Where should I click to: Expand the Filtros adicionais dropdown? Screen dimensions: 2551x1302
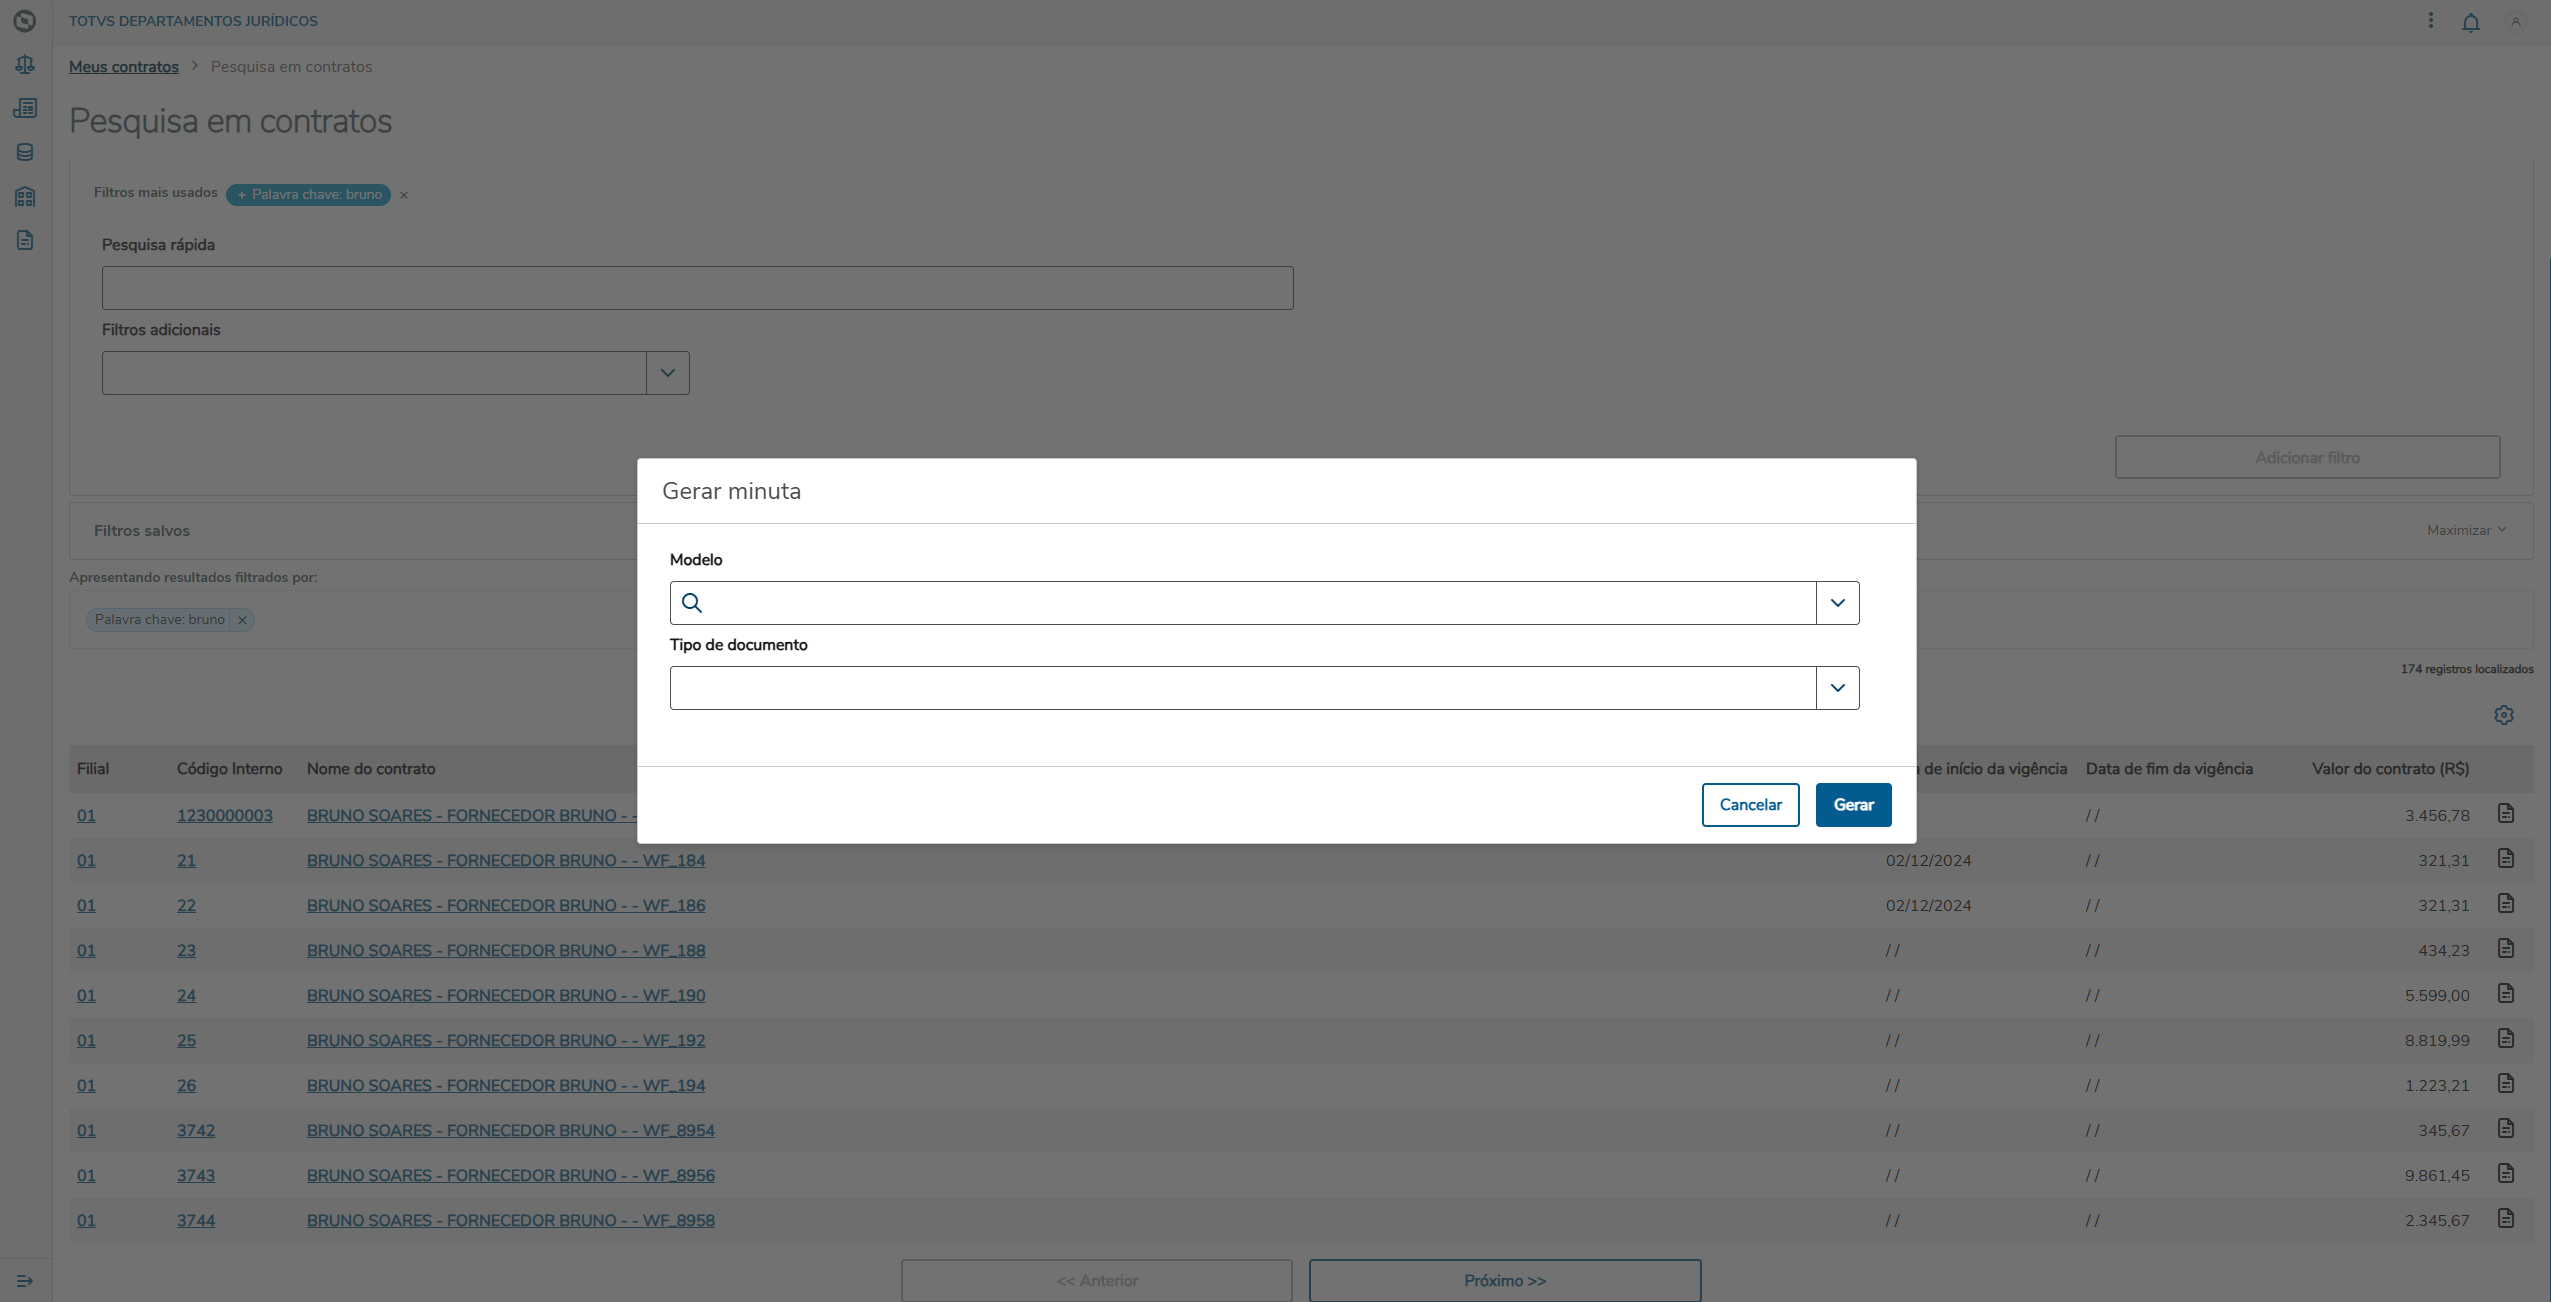tap(667, 373)
